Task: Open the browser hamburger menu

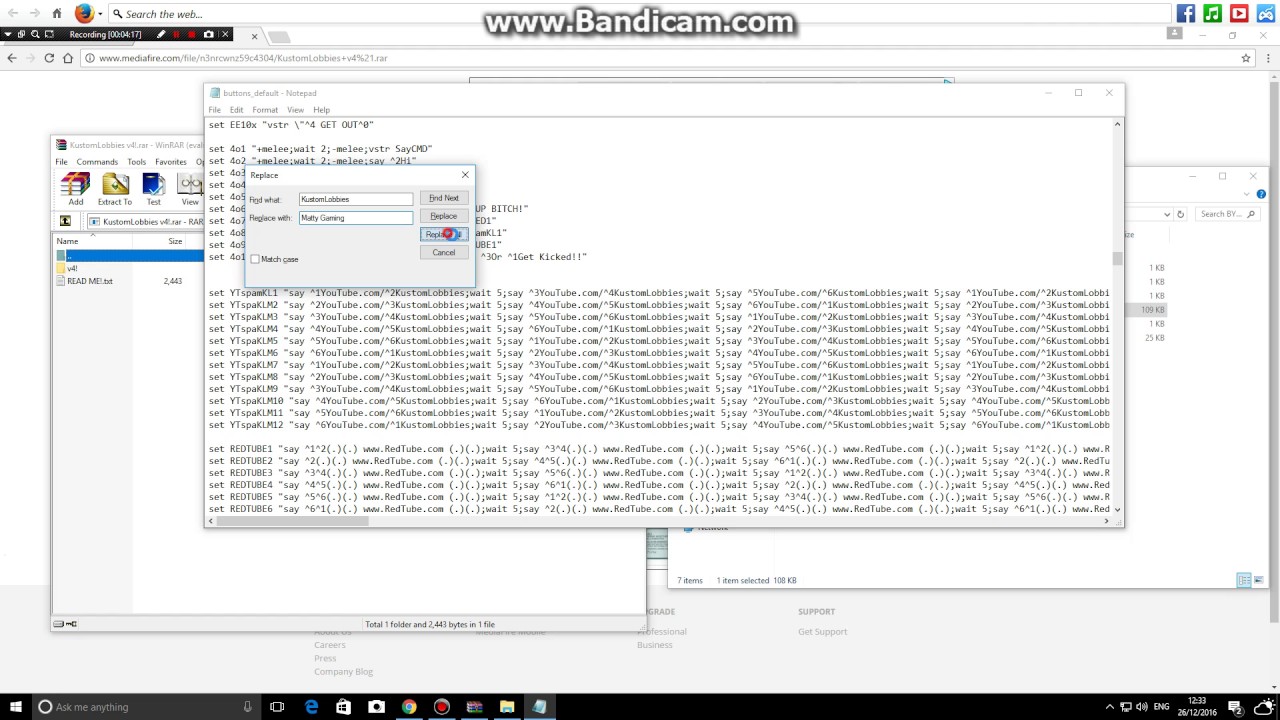Action: pos(1267,58)
